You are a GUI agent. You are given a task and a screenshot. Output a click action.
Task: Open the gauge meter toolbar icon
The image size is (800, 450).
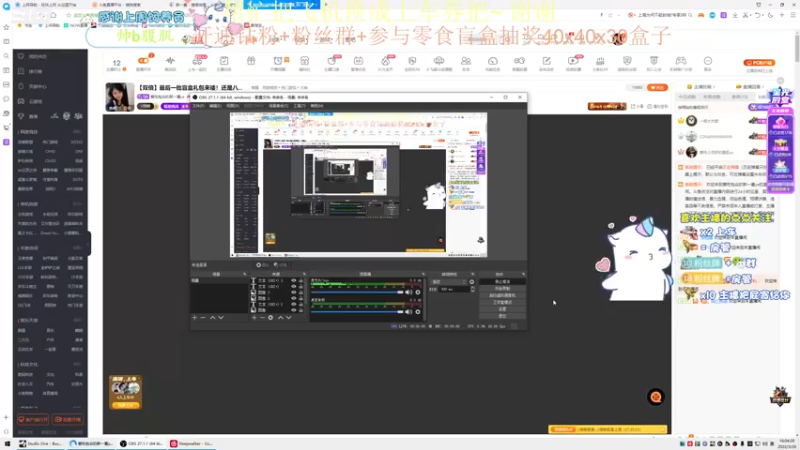point(493,63)
